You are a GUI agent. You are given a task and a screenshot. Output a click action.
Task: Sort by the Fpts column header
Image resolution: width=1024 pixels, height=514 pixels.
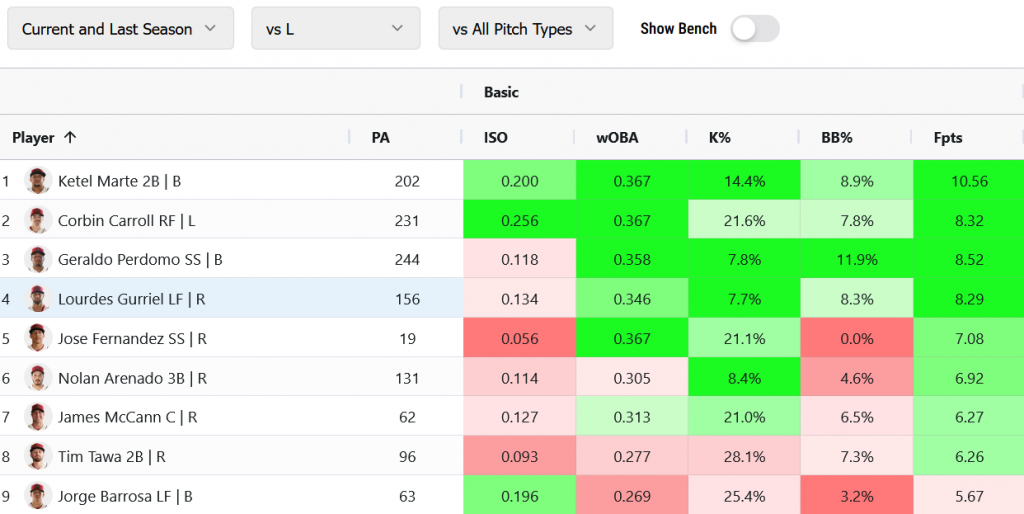(948, 138)
